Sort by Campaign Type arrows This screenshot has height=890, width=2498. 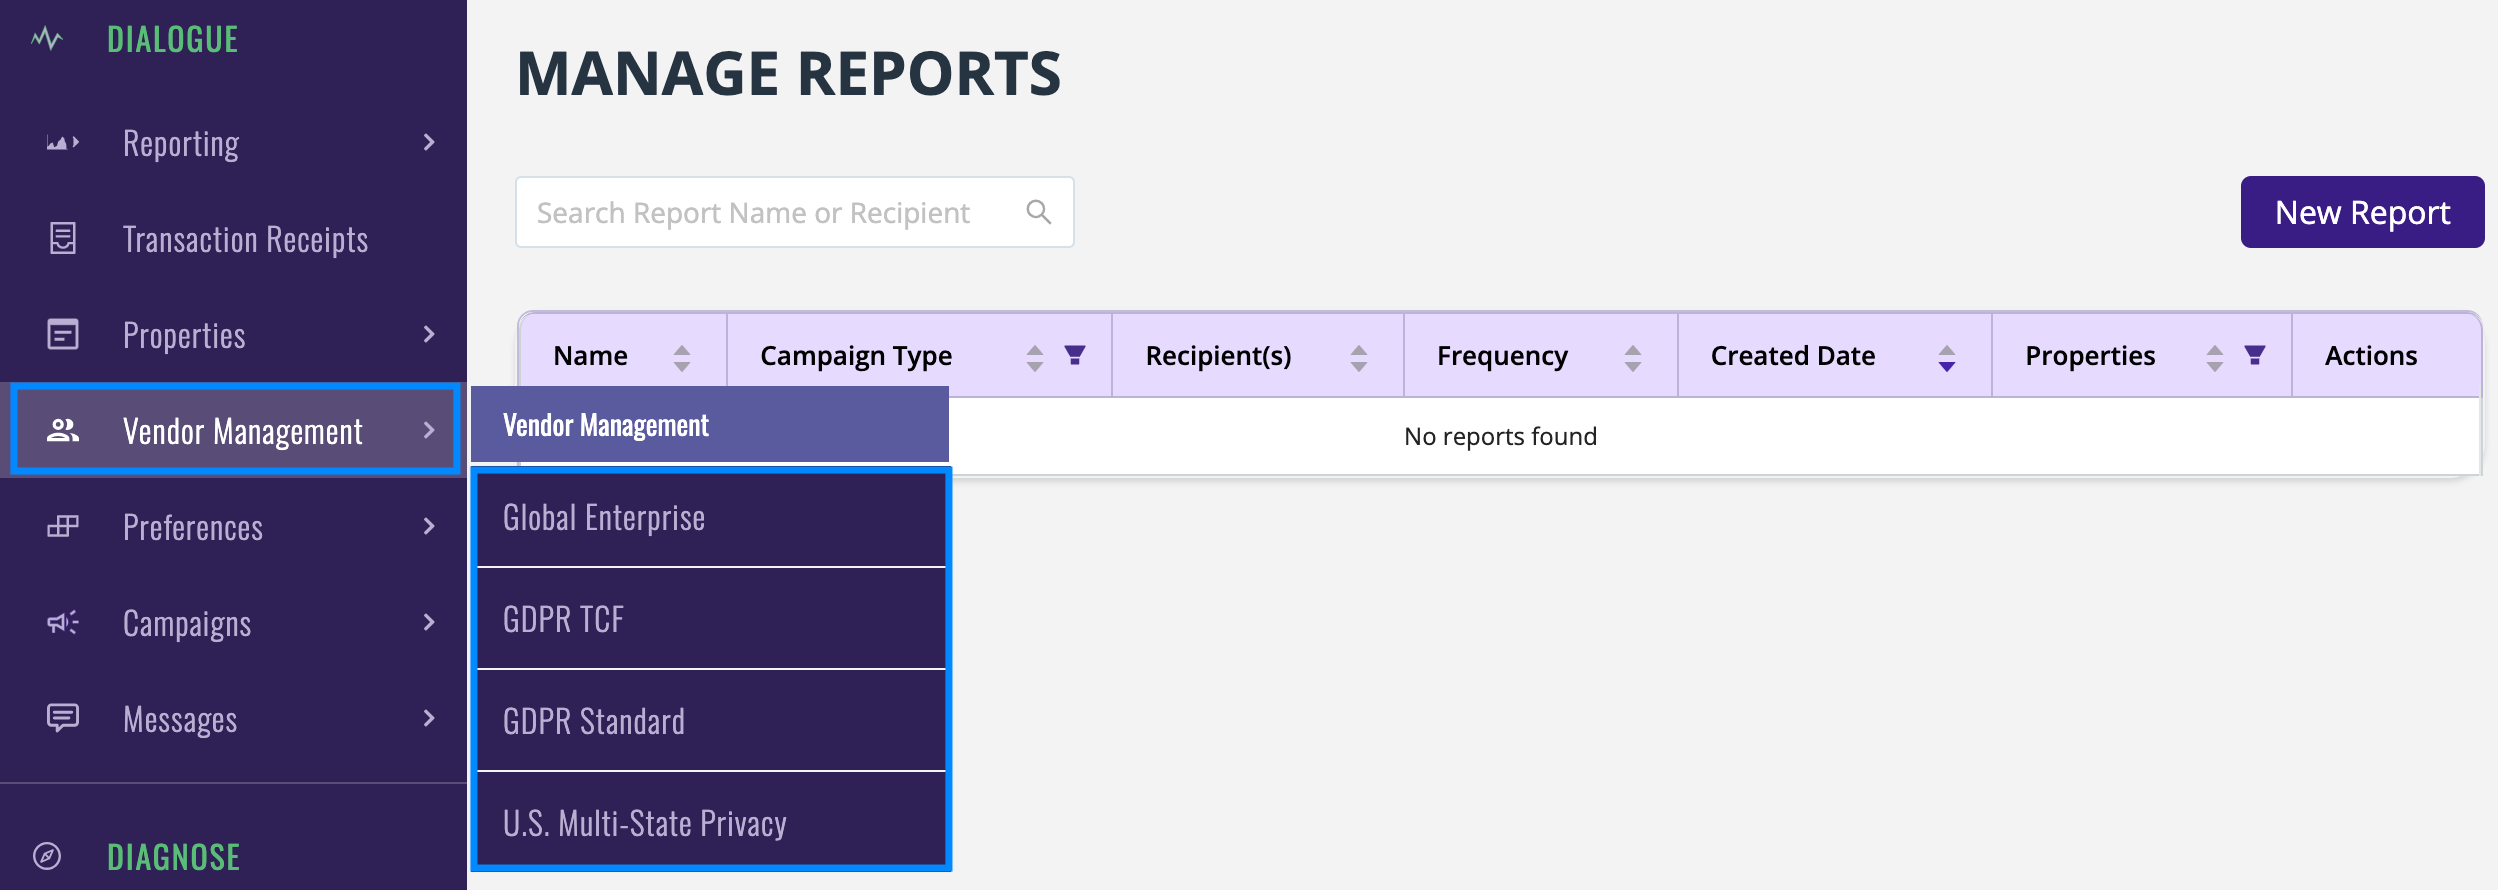point(1035,357)
